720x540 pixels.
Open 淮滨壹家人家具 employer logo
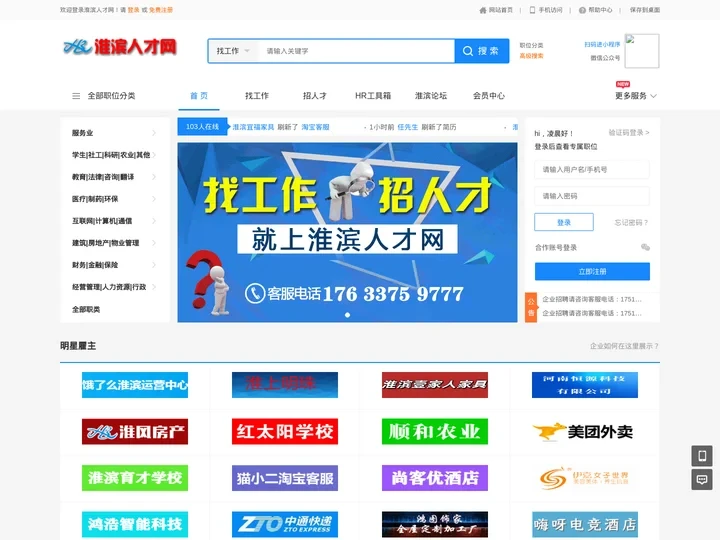point(435,385)
